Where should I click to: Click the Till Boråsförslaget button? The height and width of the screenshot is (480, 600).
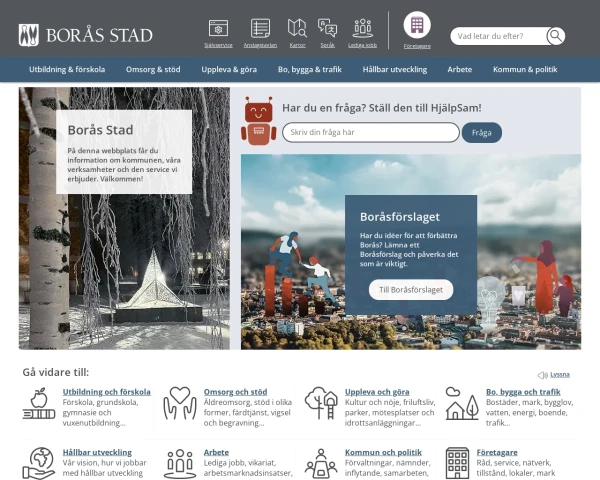[x=411, y=290]
